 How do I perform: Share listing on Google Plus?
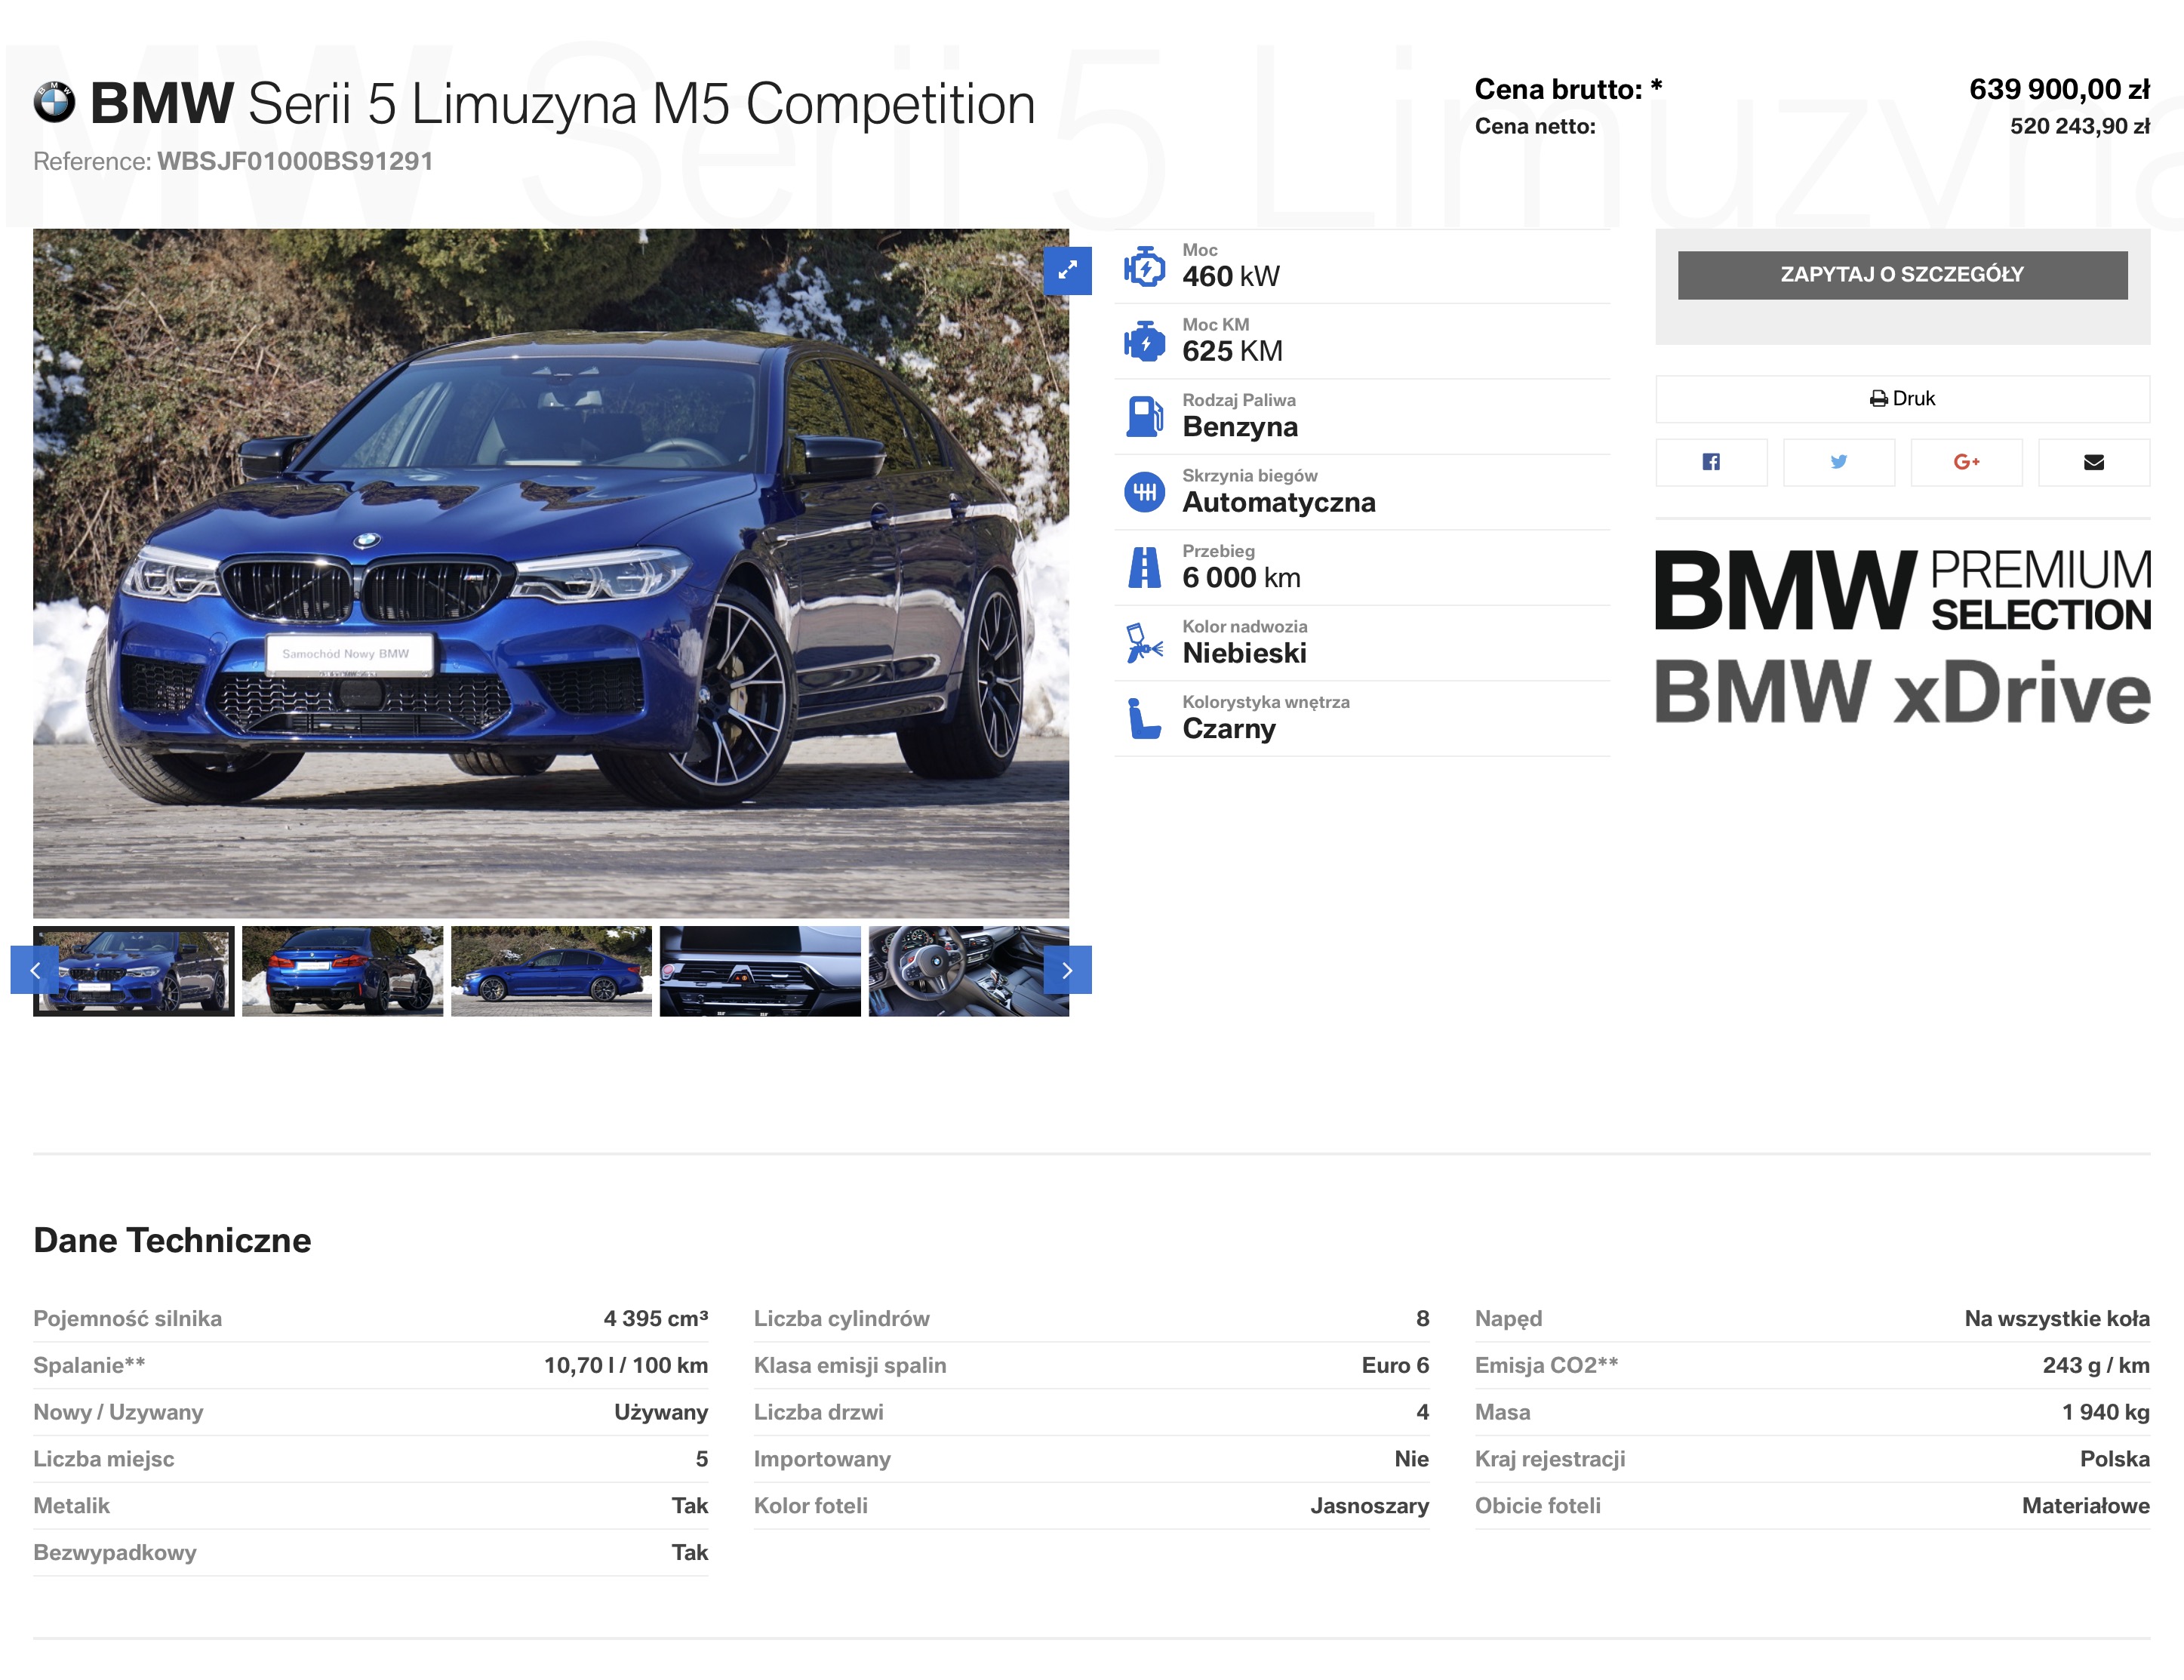(1966, 462)
